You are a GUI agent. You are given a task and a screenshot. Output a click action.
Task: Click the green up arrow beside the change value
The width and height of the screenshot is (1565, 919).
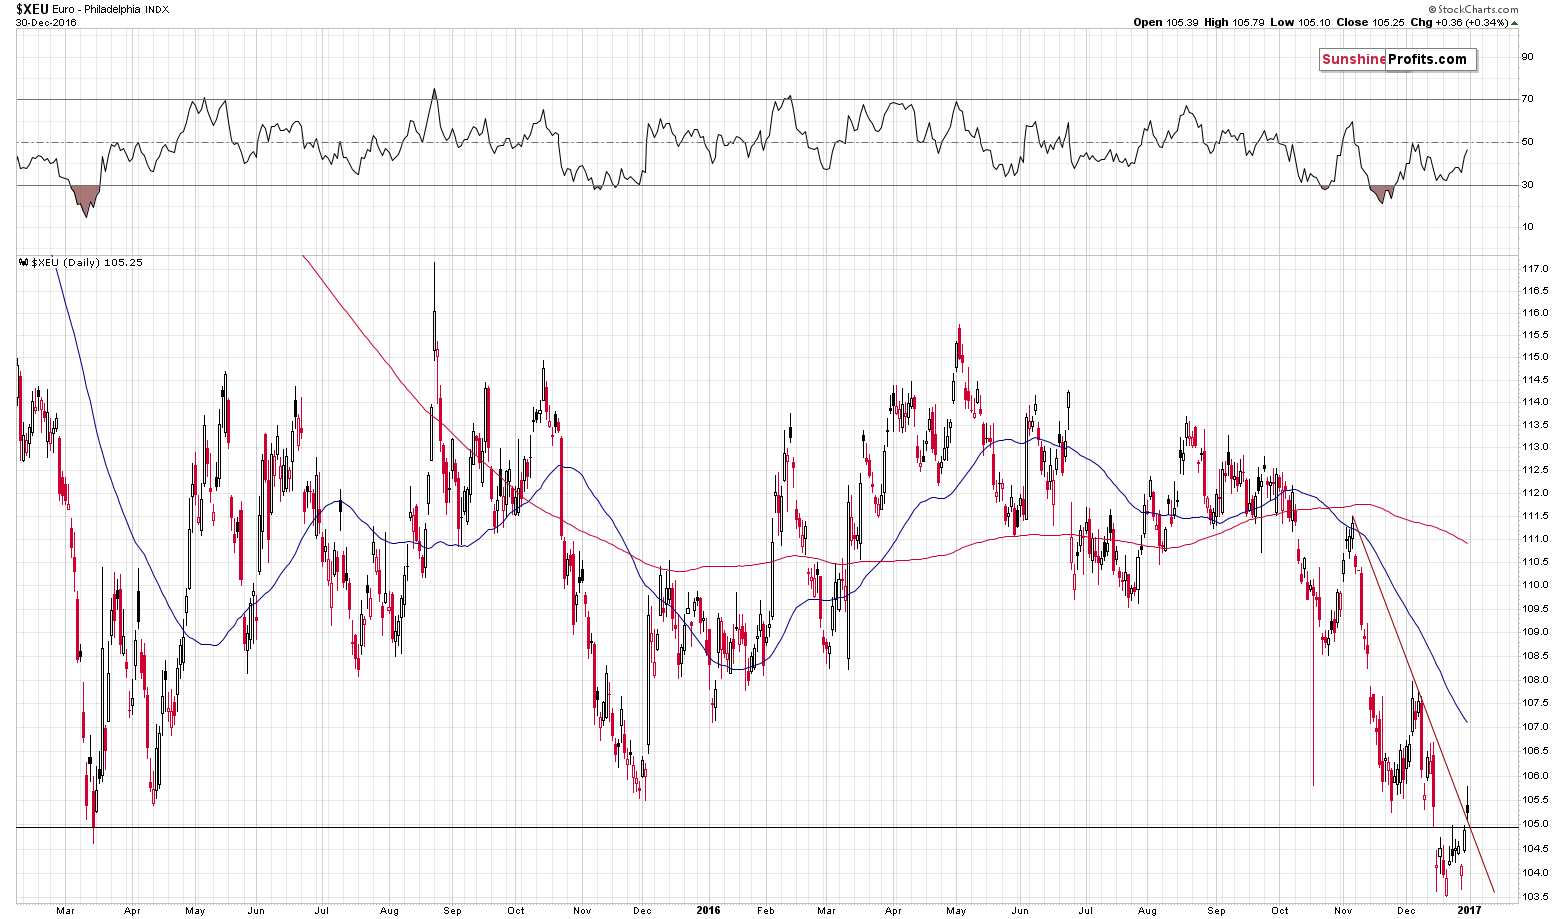click(1513, 22)
